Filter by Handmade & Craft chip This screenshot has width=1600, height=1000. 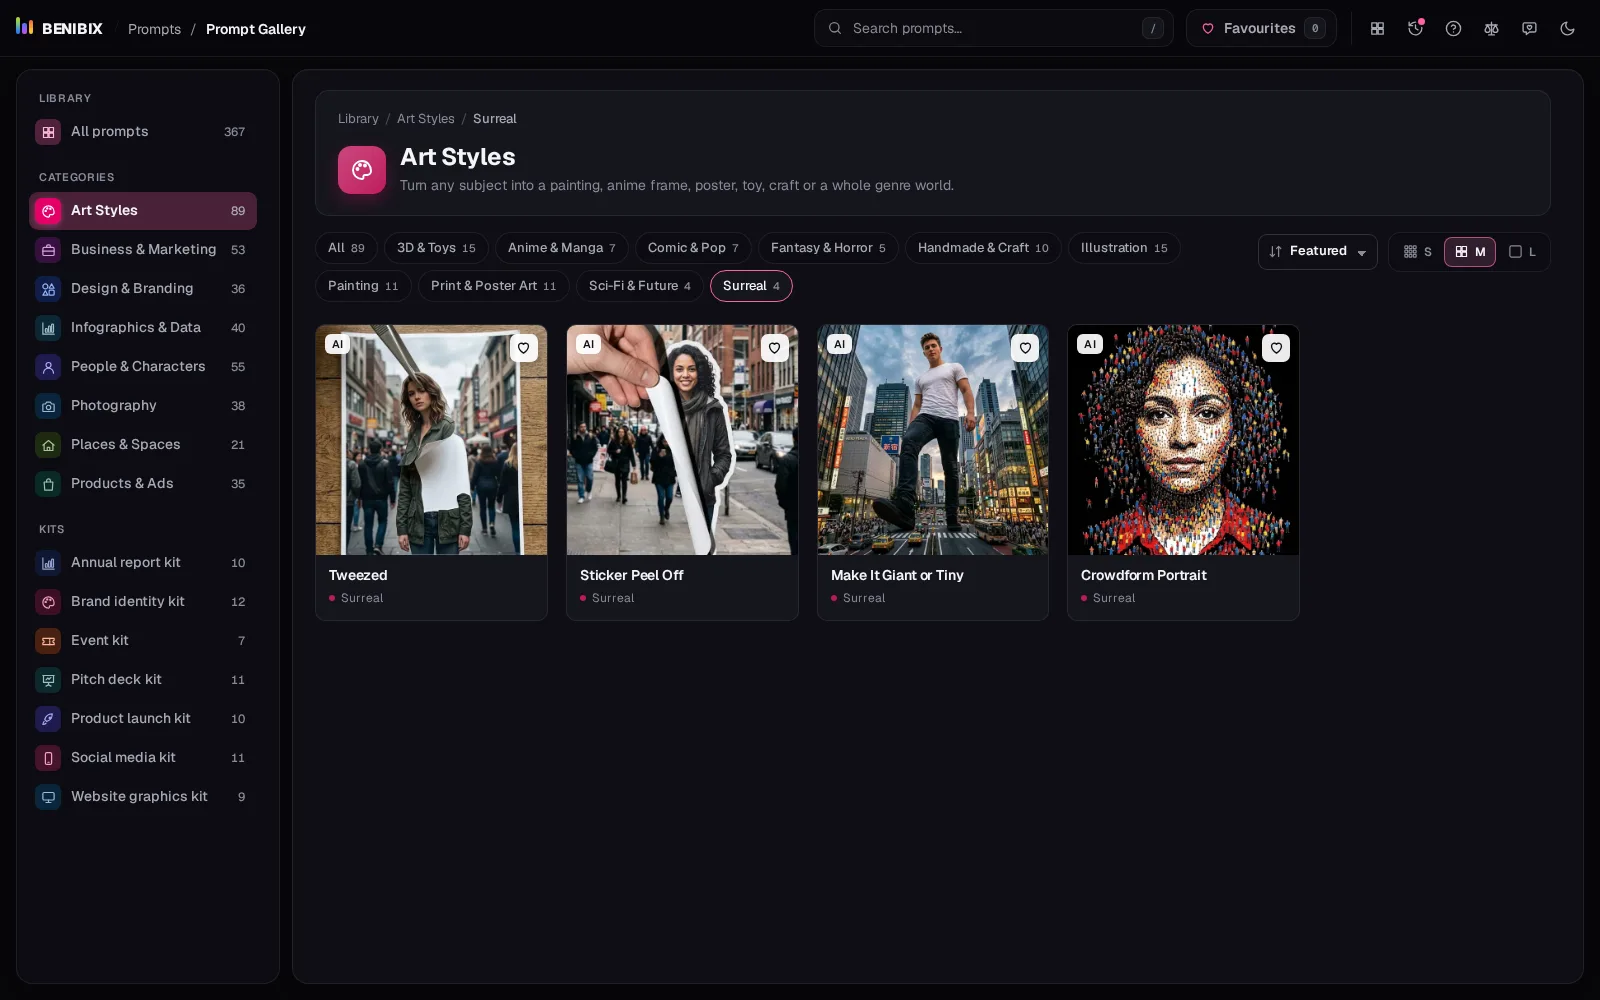pos(983,248)
